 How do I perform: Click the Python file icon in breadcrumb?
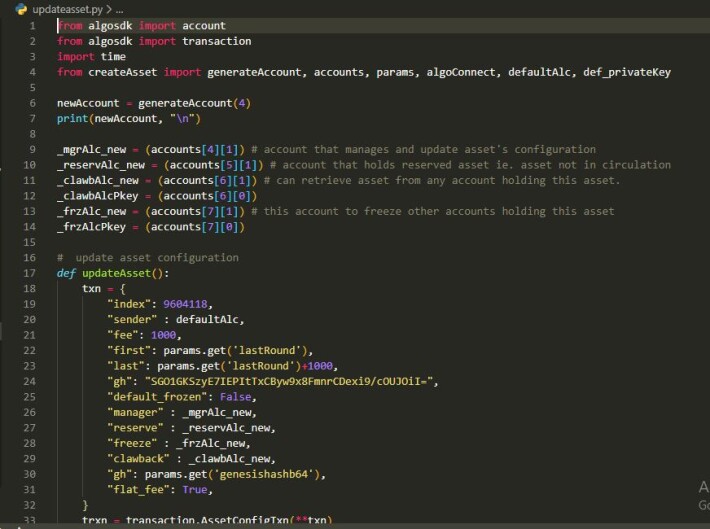(21, 9)
